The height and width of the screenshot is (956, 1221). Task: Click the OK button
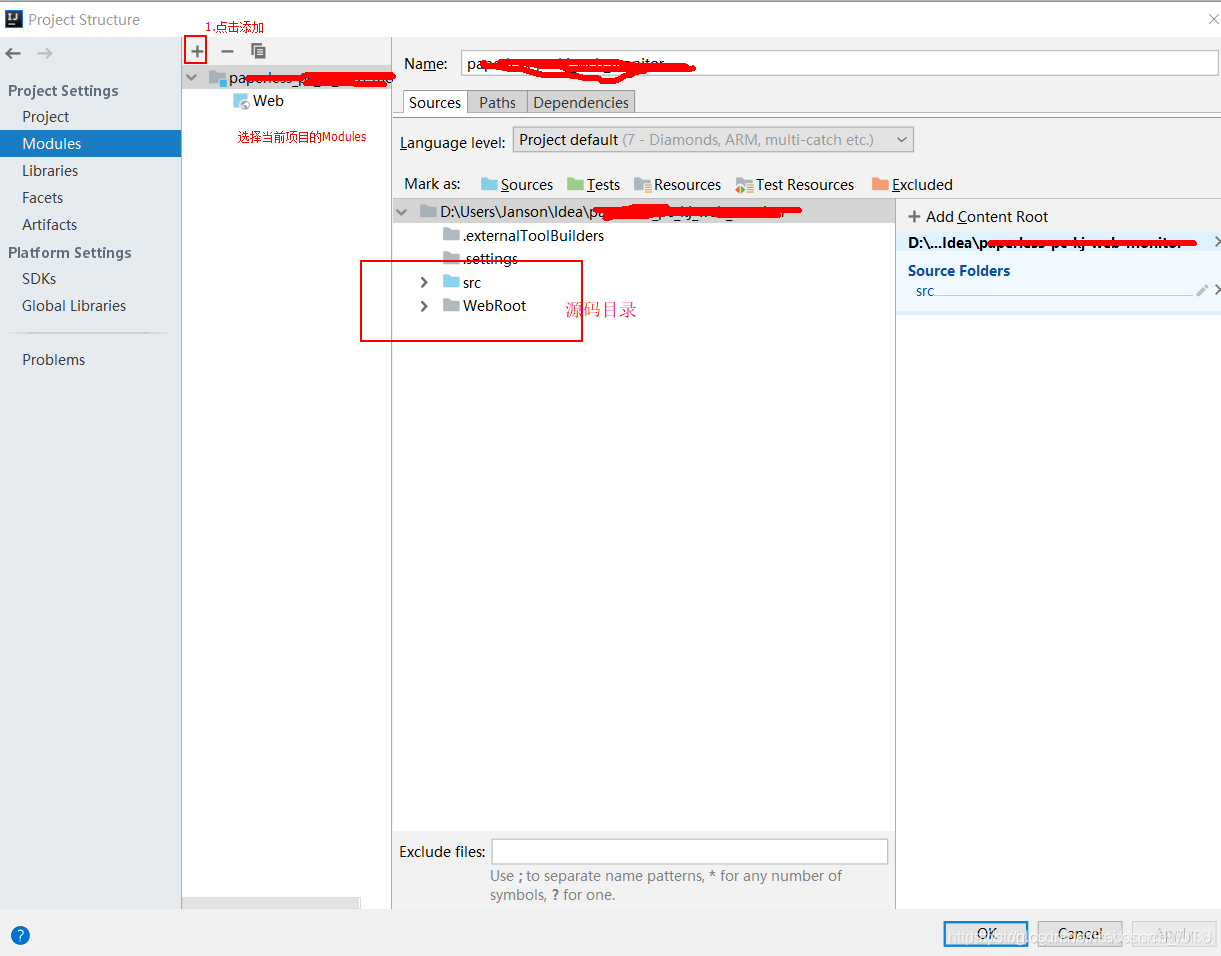tap(985, 933)
